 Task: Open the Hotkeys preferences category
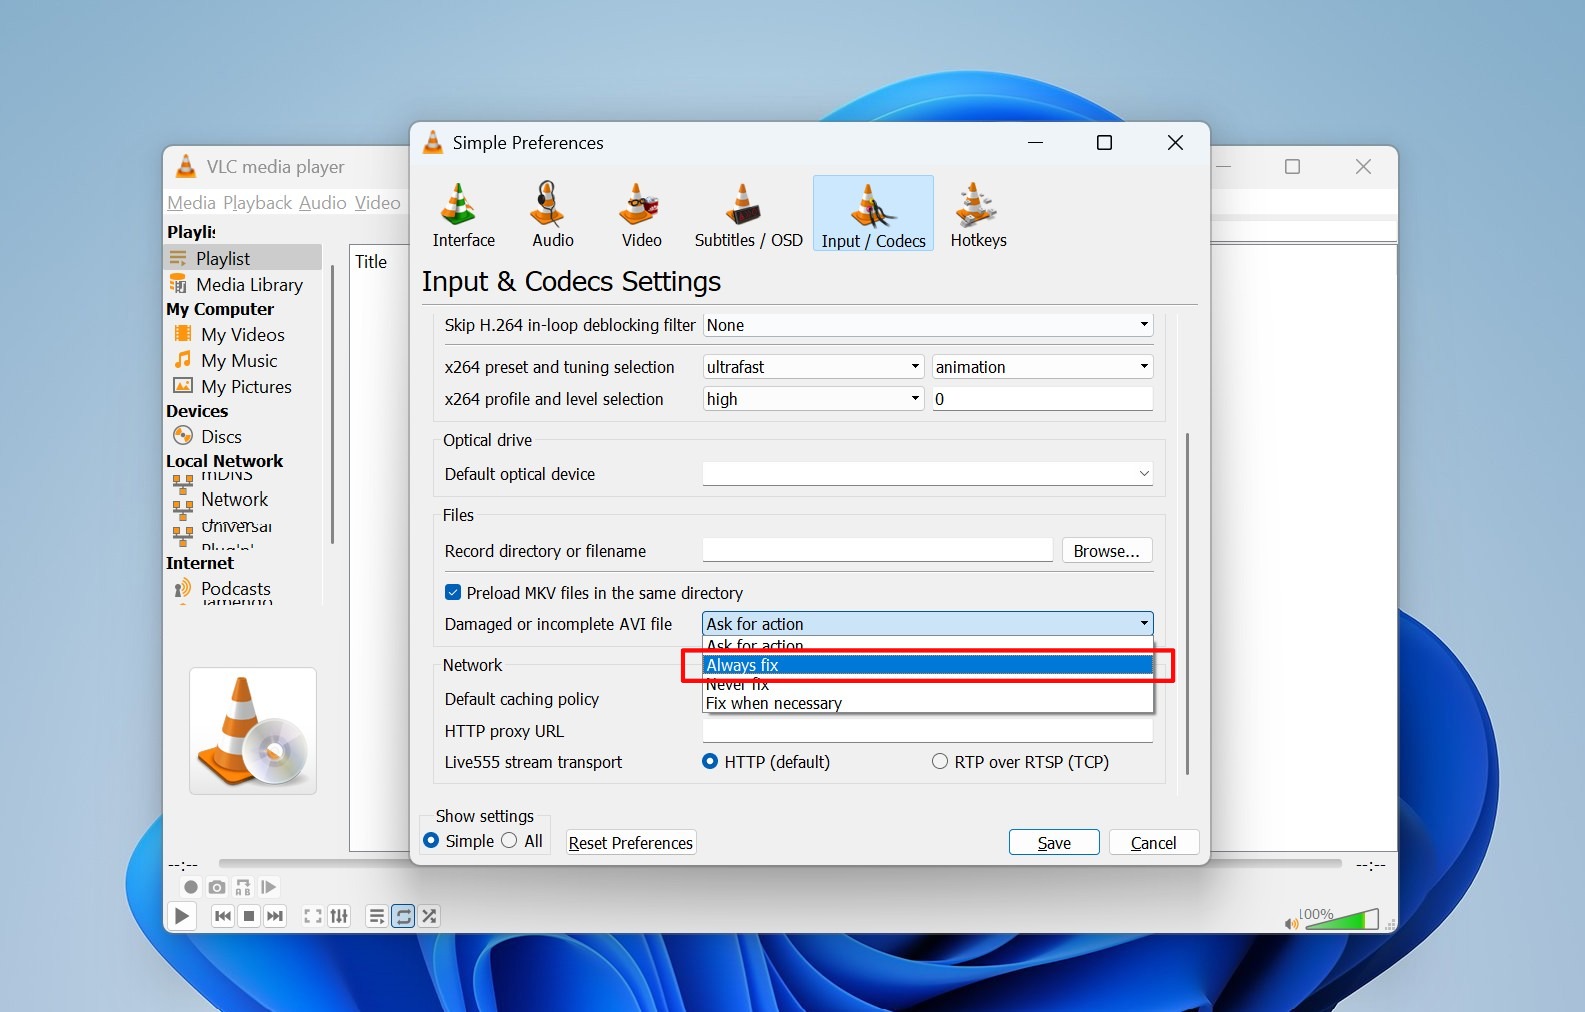[978, 214]
